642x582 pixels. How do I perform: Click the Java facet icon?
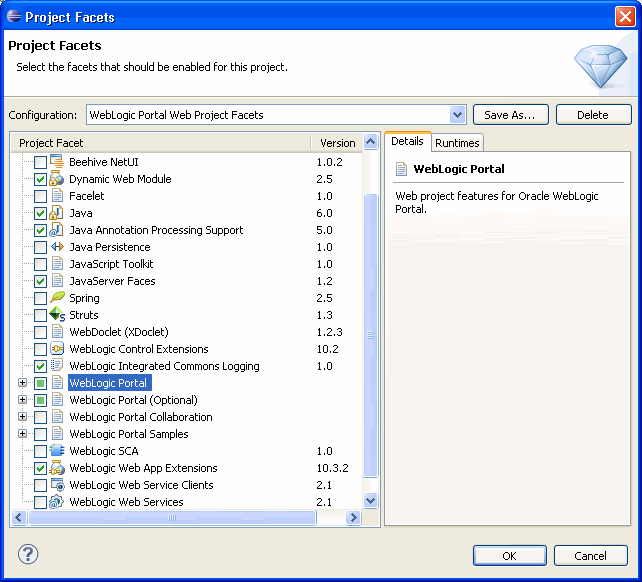click(57, 213)
